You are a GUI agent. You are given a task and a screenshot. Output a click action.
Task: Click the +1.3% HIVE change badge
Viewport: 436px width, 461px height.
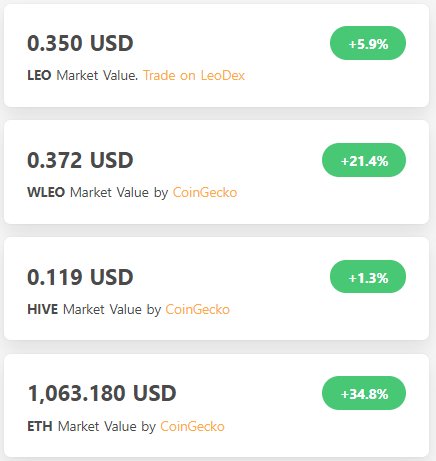(x=368, y=277)
